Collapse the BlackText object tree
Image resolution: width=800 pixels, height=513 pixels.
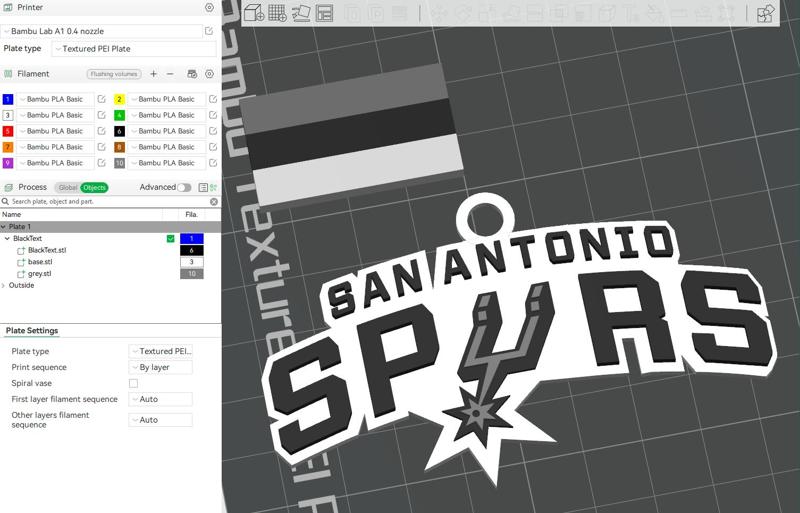(x=7, y=238)
